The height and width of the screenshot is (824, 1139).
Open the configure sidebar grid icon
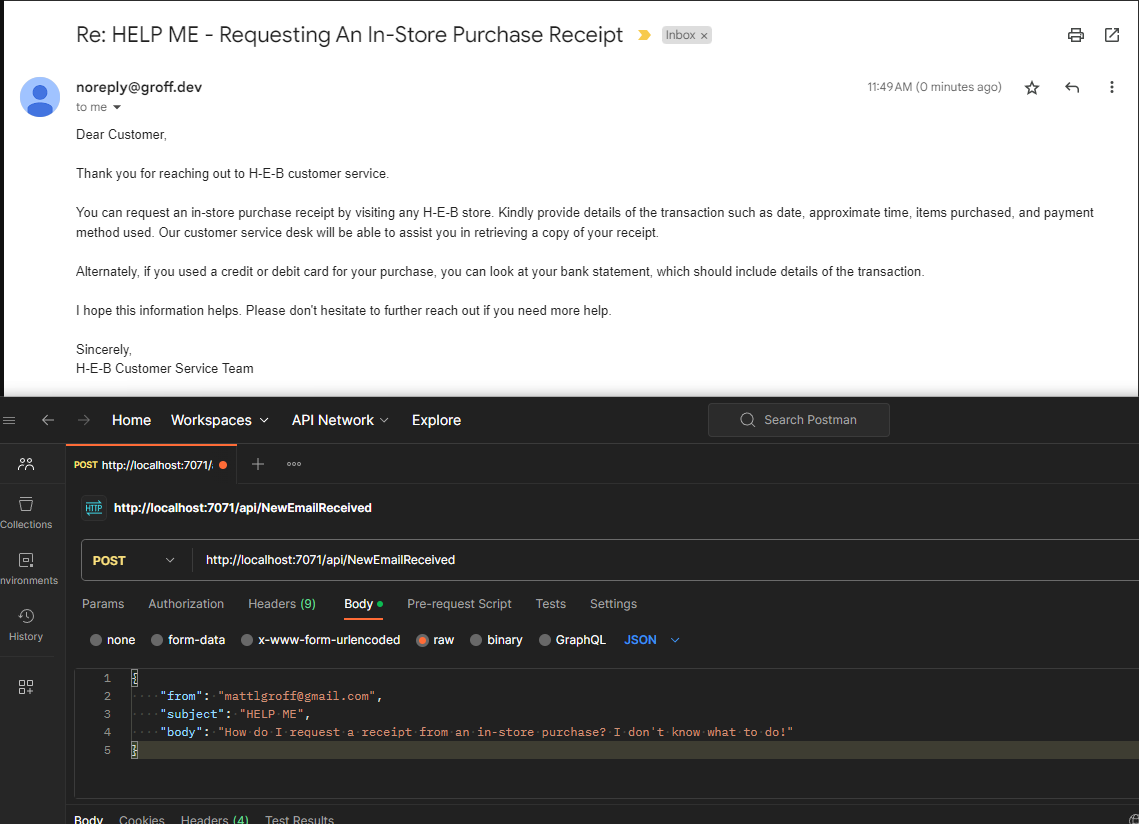point(26,687)
